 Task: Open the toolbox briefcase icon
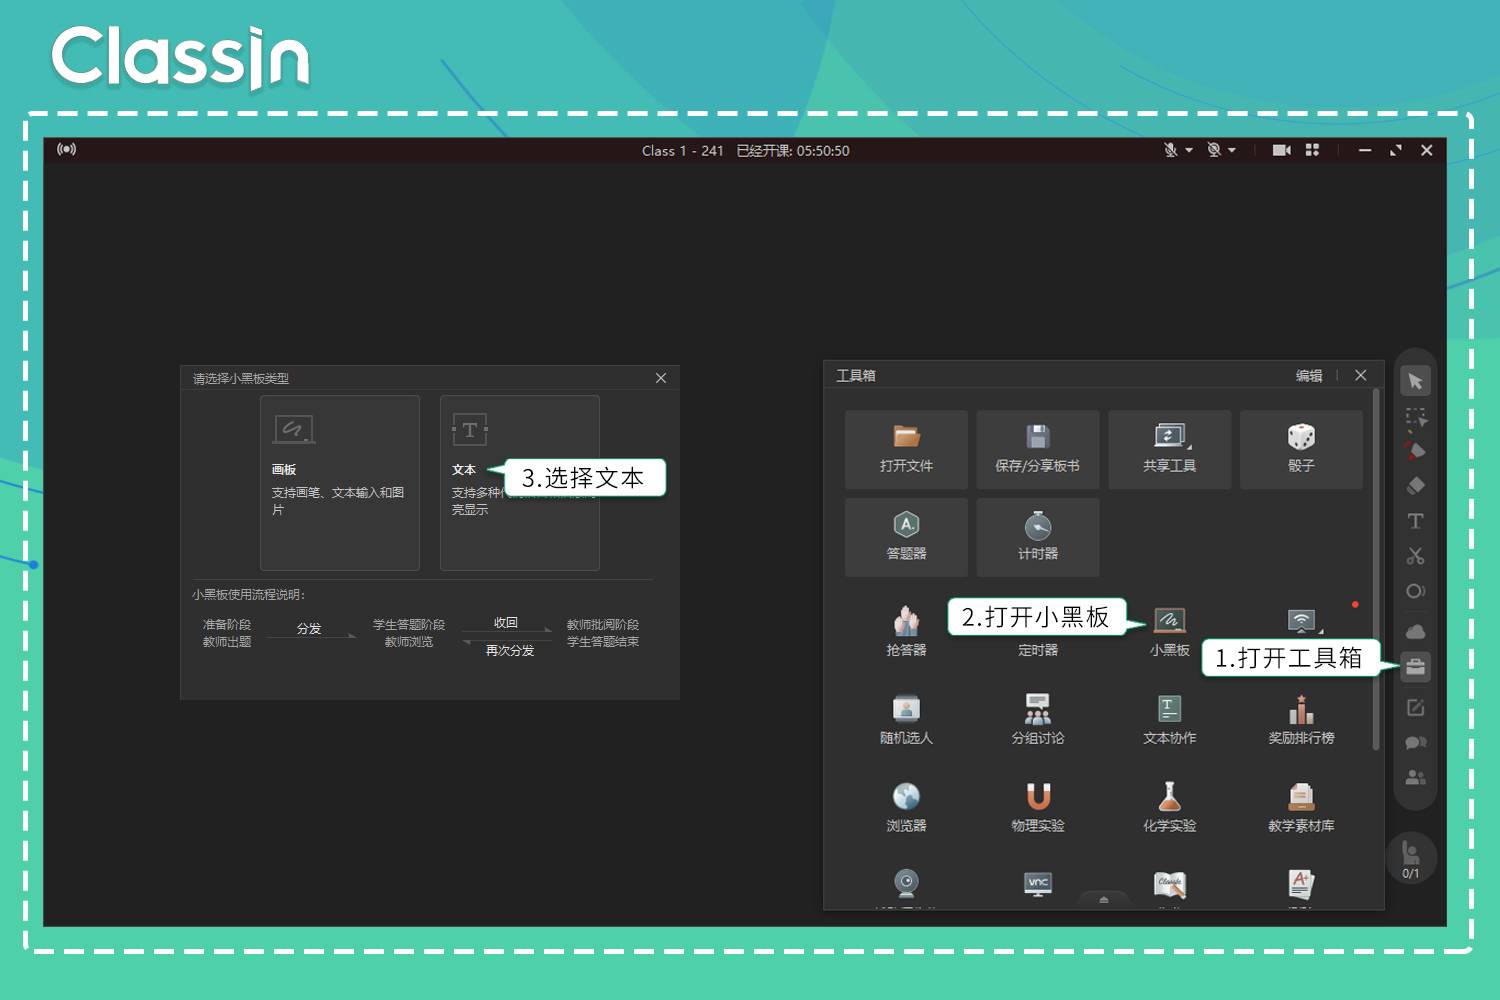[x=1415, y=667]
